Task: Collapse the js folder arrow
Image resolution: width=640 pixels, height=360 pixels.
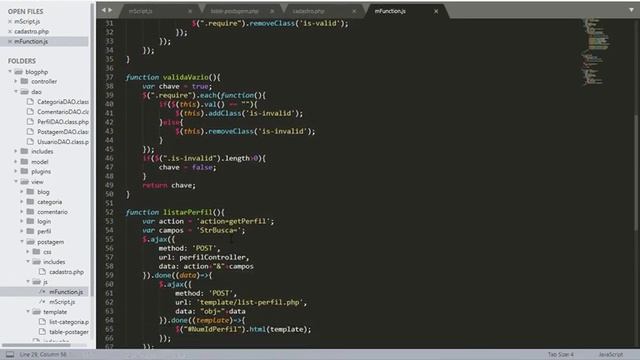Action: point(28,282)
